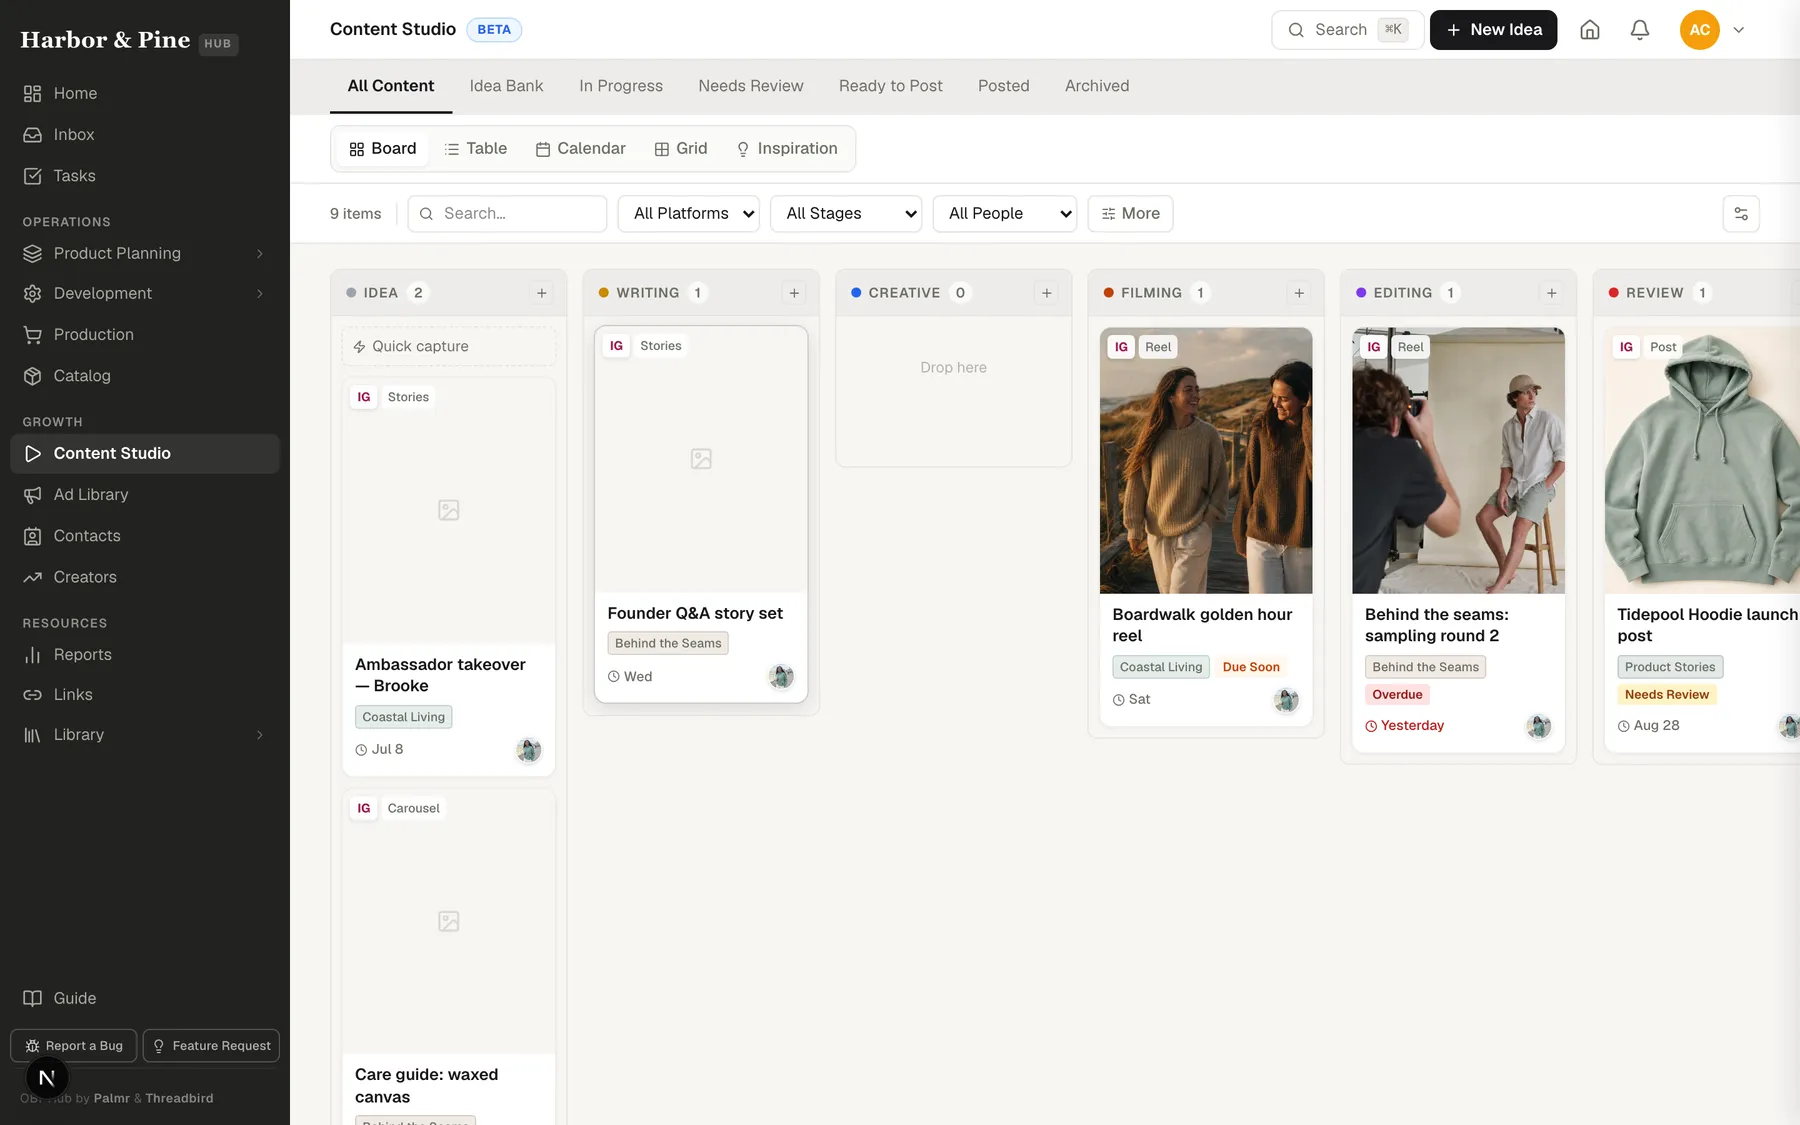Screen dimensions: 1800x1125
Task: Open notifications bell
Action: (x=1640, y=30)
